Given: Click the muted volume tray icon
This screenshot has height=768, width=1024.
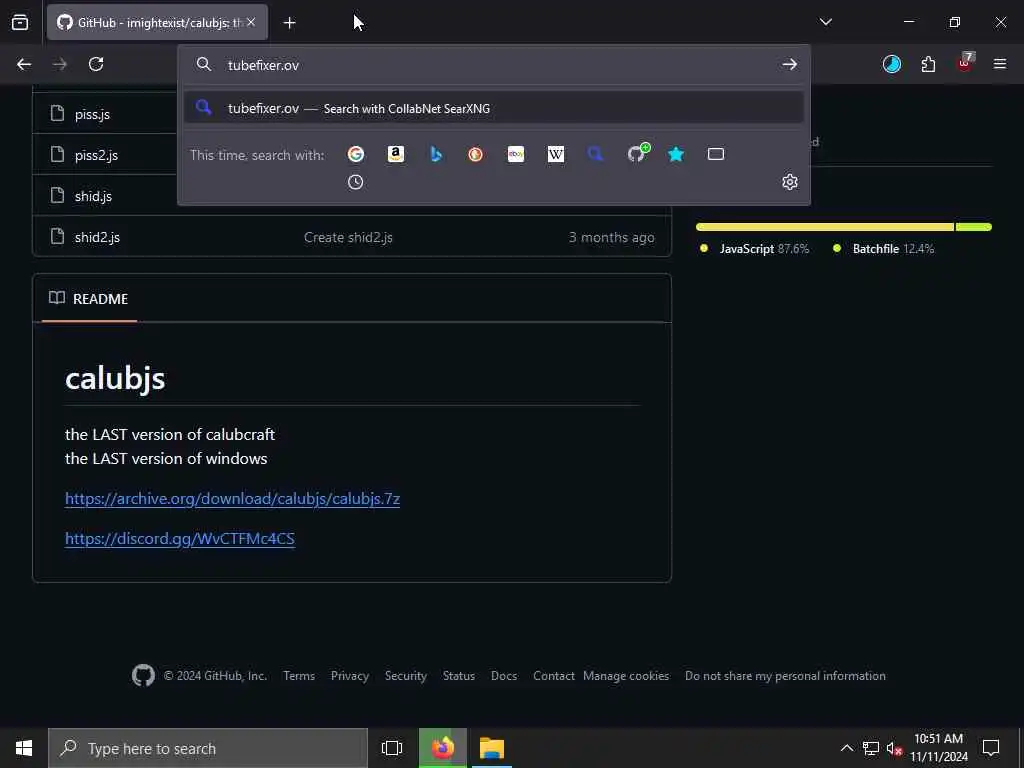Looking at the screenshot, I should click(894, 749).
